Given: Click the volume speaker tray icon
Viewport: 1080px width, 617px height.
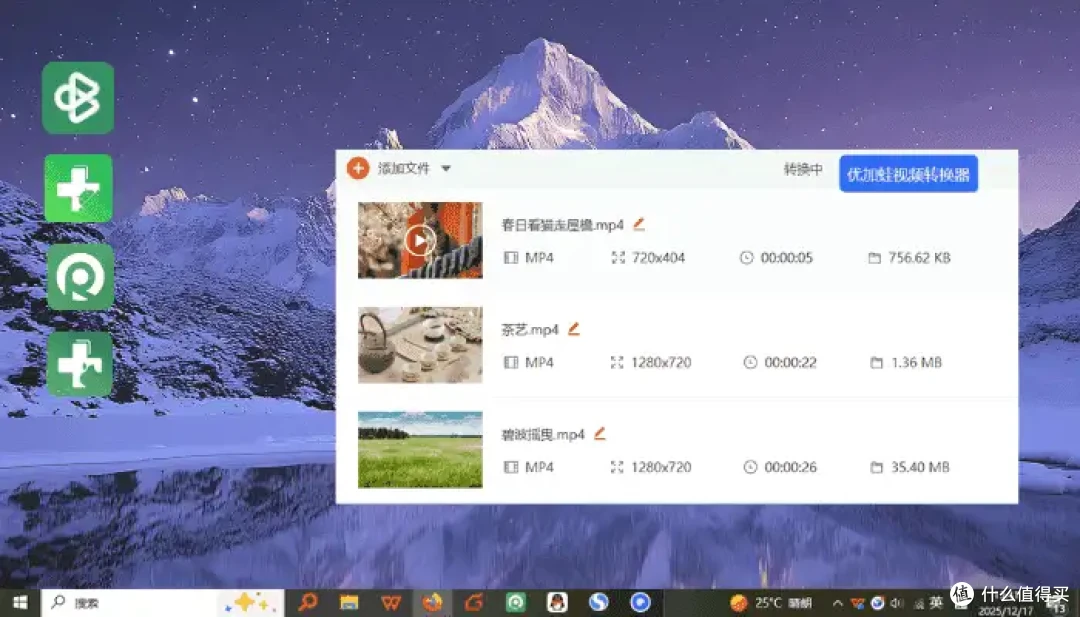Looking at the screenshot, I should pos(897,603).
